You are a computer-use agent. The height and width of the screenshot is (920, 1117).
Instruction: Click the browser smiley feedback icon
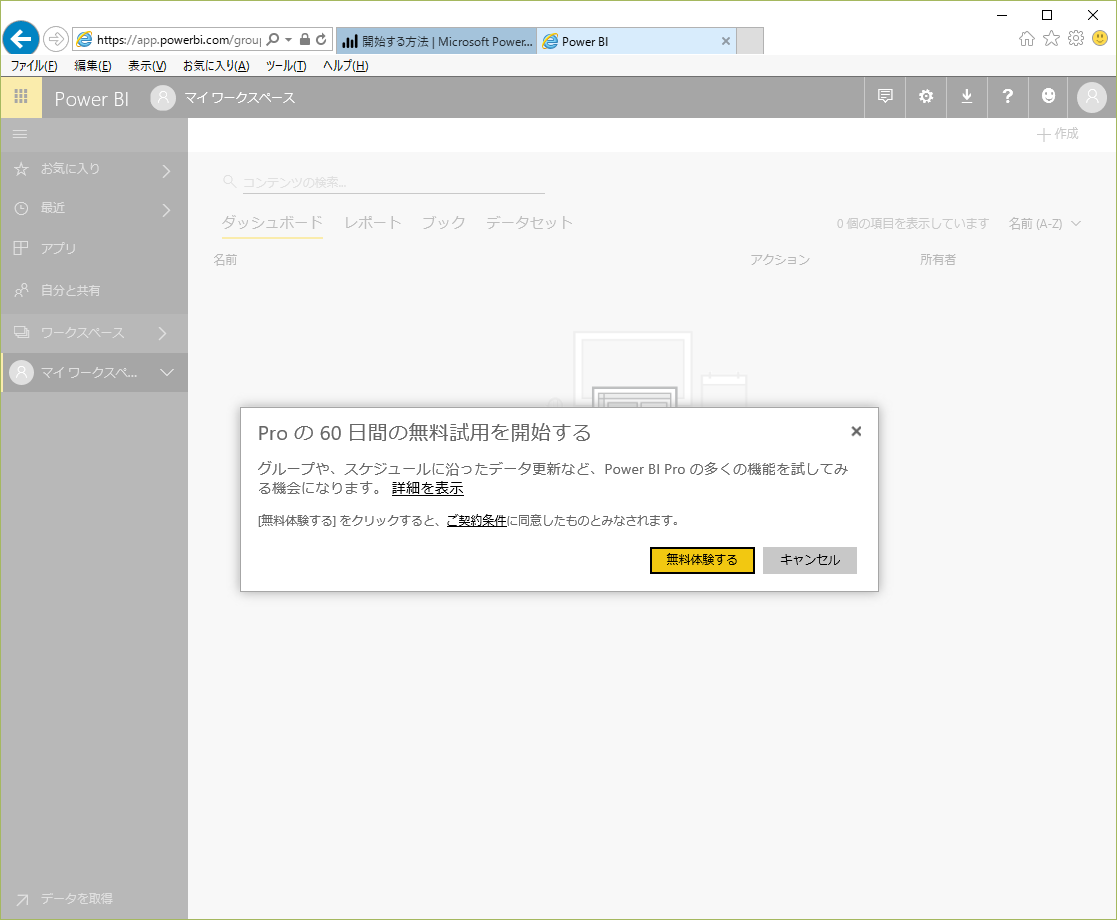1100,38
